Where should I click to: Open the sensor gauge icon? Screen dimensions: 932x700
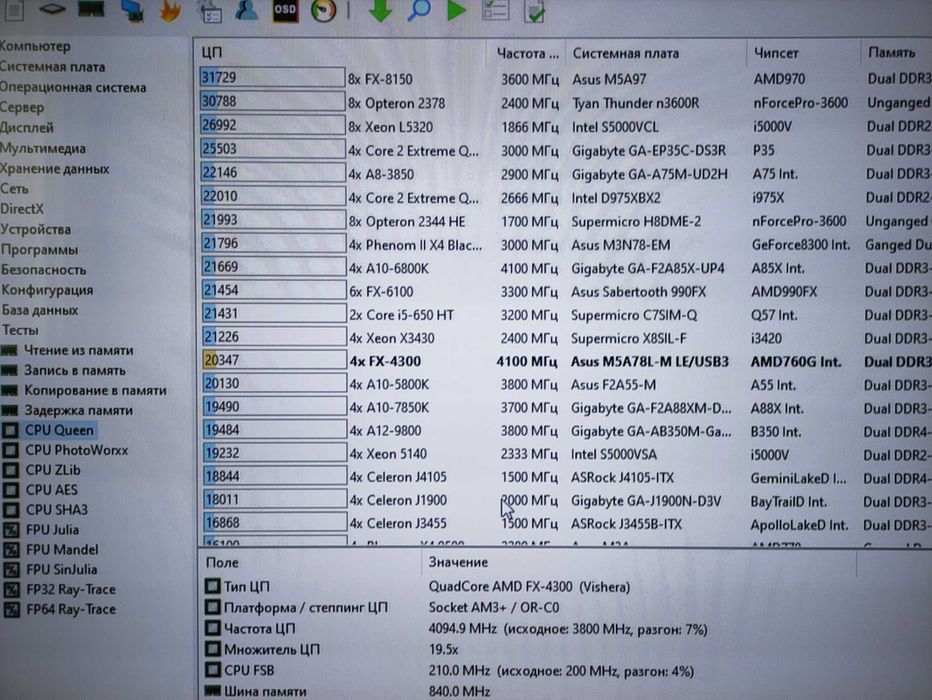[x=323, y=10]
